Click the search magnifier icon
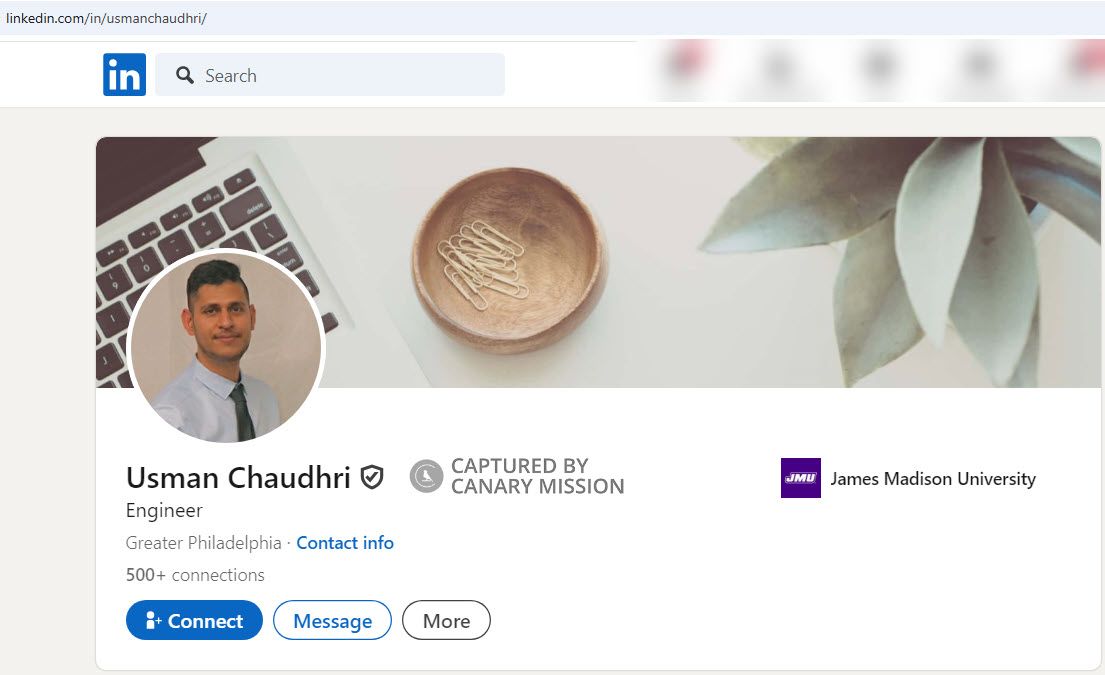Viewport: 1105px width, 675px height. click(x=185, y=75)
